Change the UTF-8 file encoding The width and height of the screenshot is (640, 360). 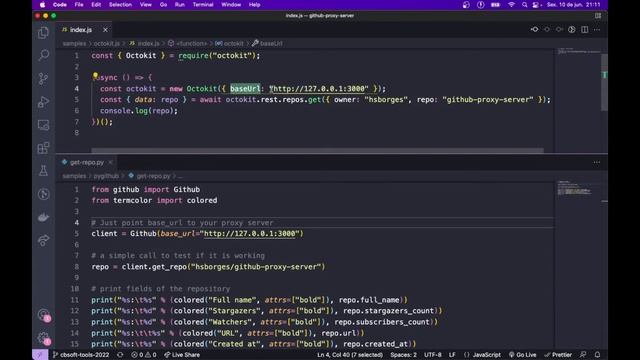click(x=433, y=355)
